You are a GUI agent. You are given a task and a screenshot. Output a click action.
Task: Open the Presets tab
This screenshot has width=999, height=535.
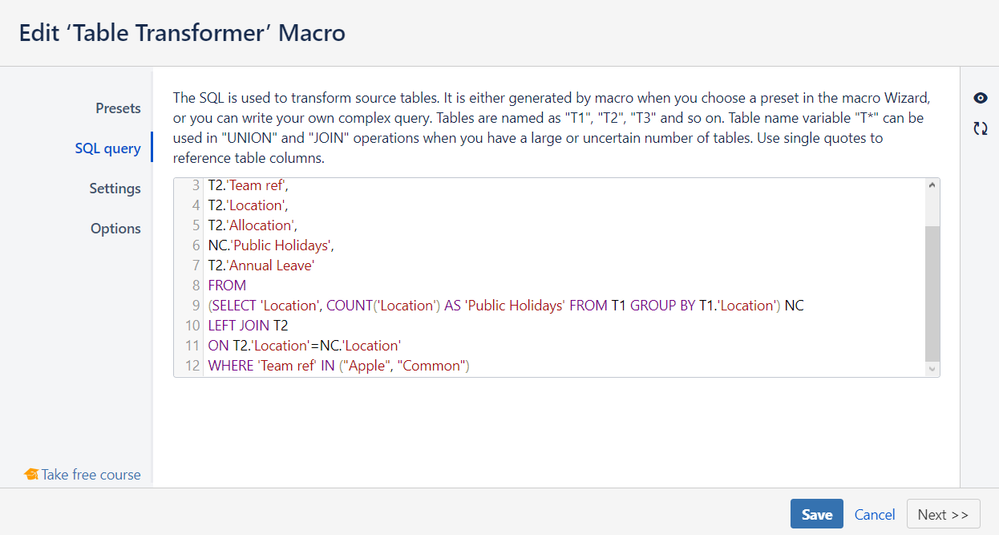click(118, 108)
